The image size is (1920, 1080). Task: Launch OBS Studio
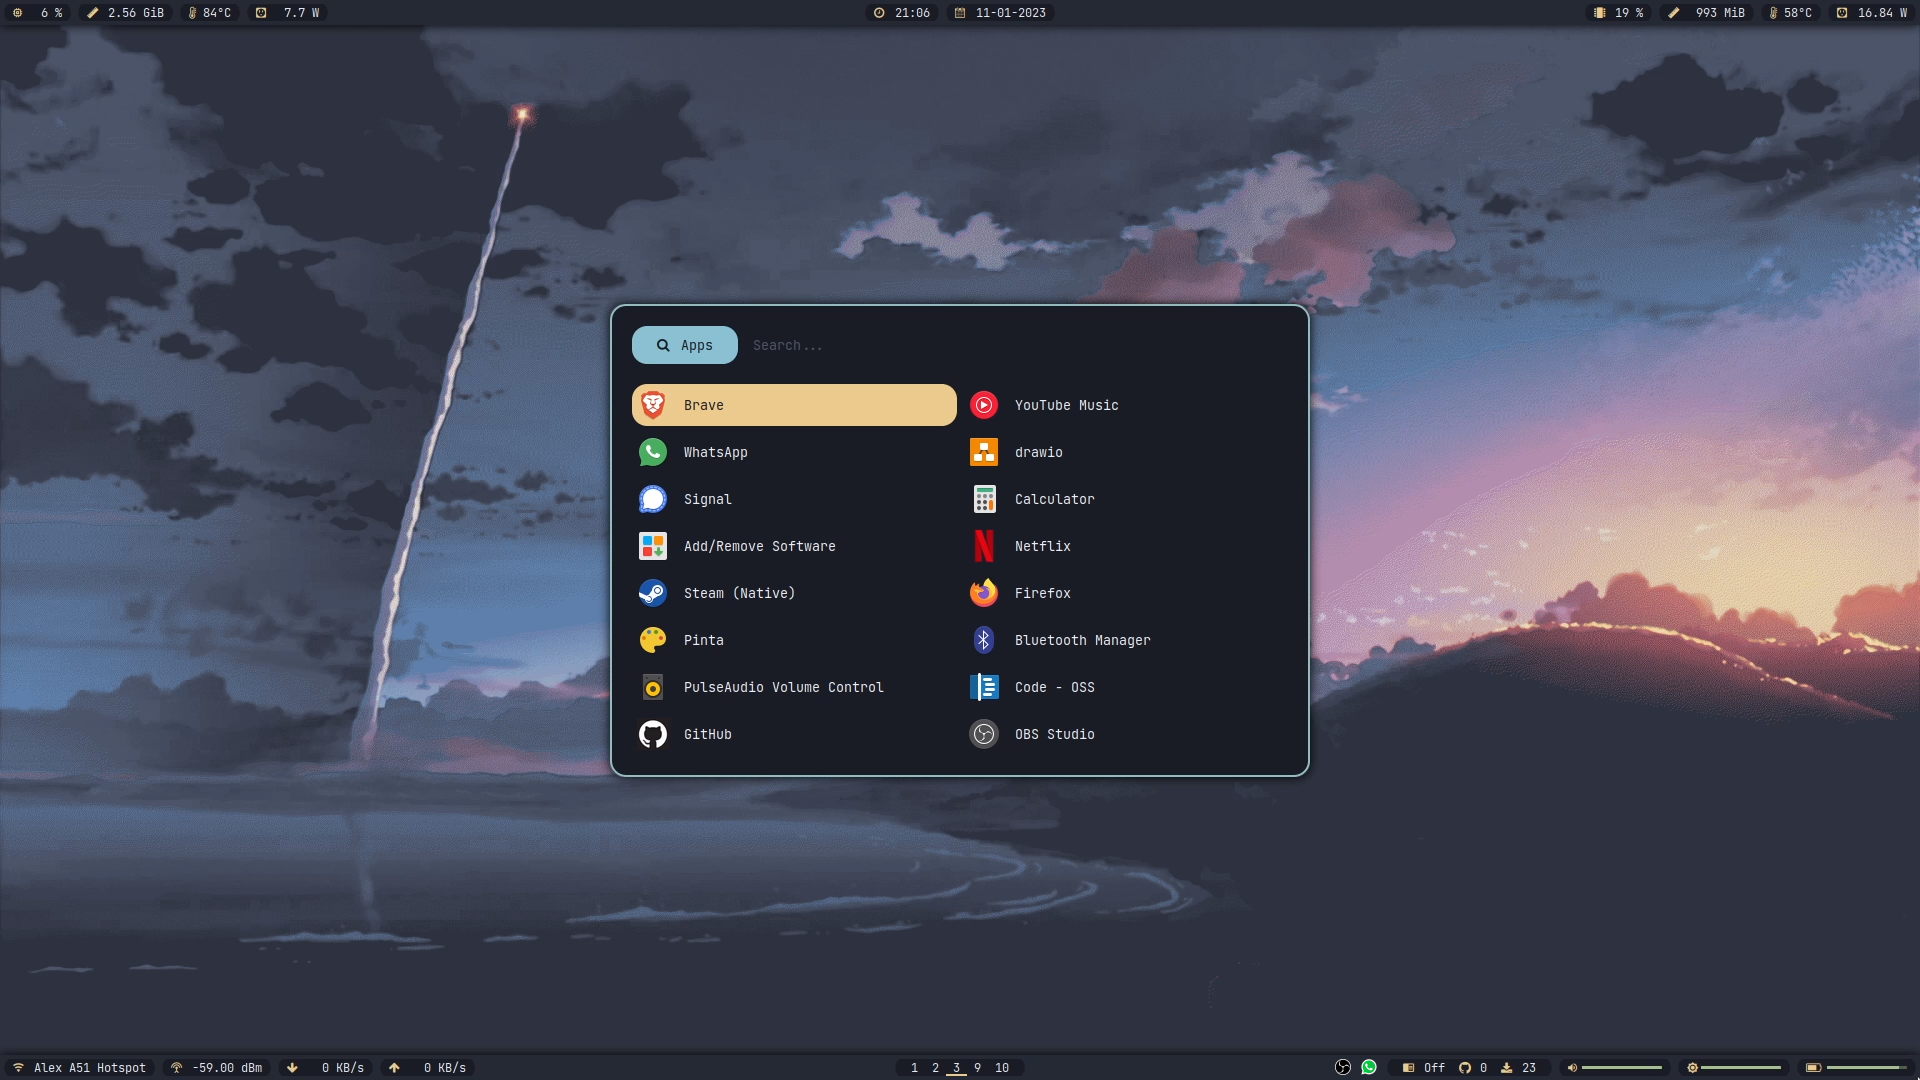[1054, 734]
